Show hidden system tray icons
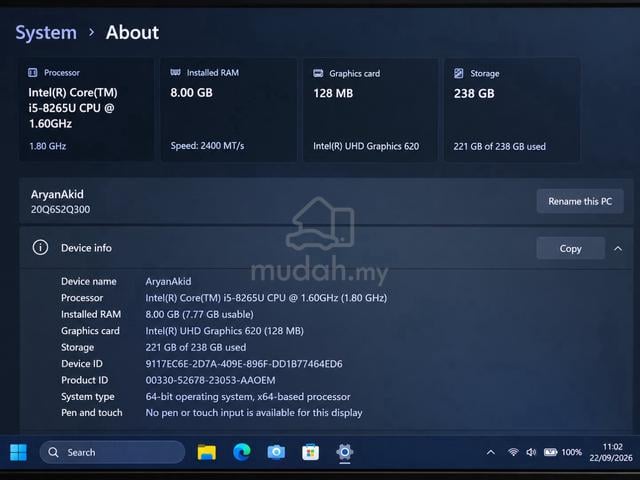This screenshot has width=640, height=480. (x=491, y=452)
